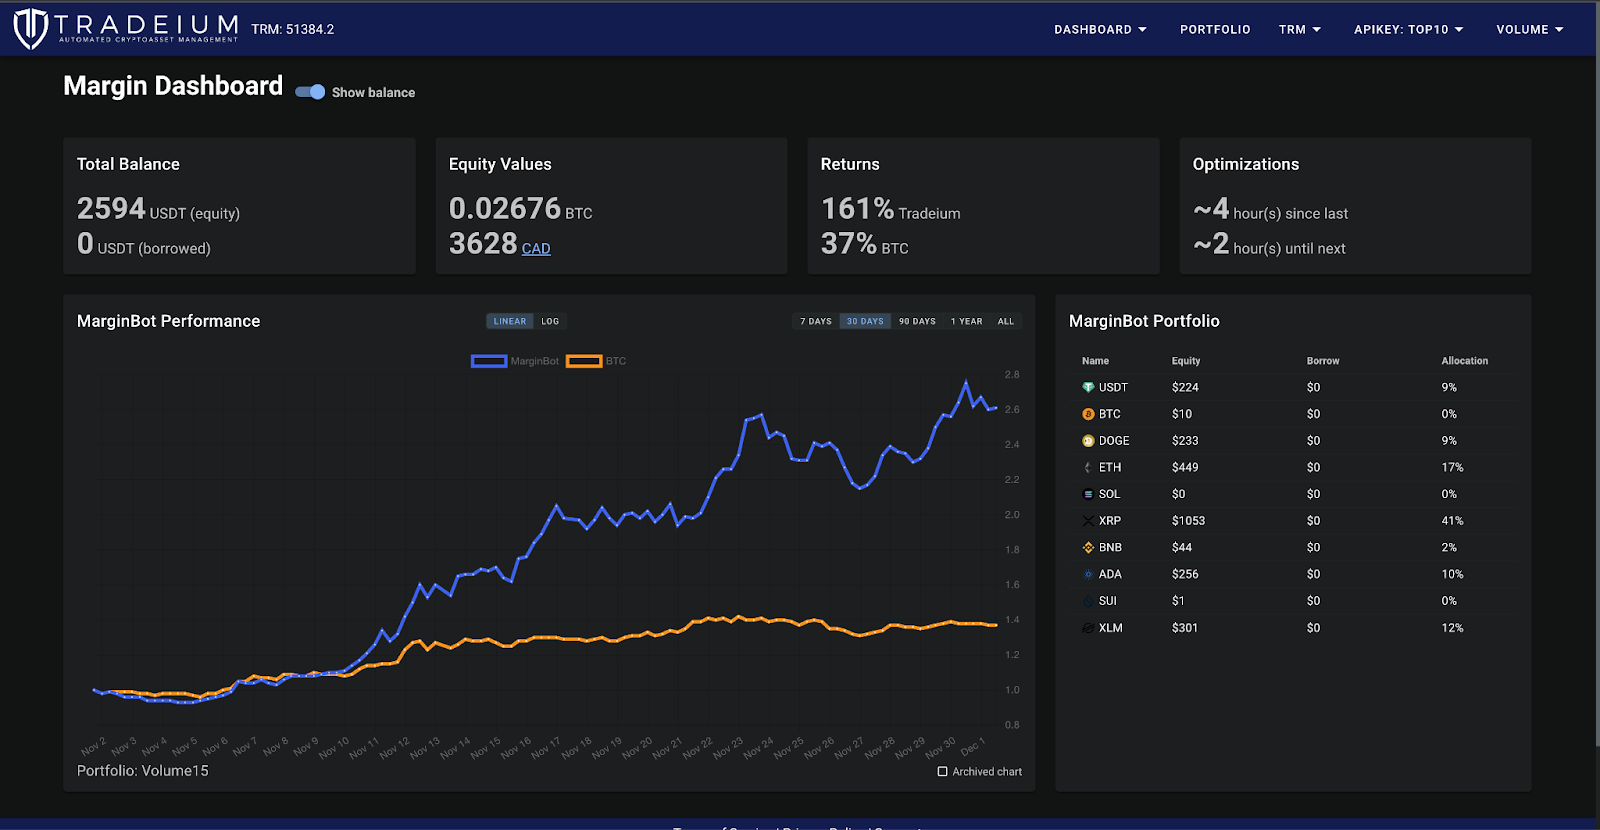Click the MarginBot line peak on chart
This screenshot has height=830, width=1600.
(966, 383)
